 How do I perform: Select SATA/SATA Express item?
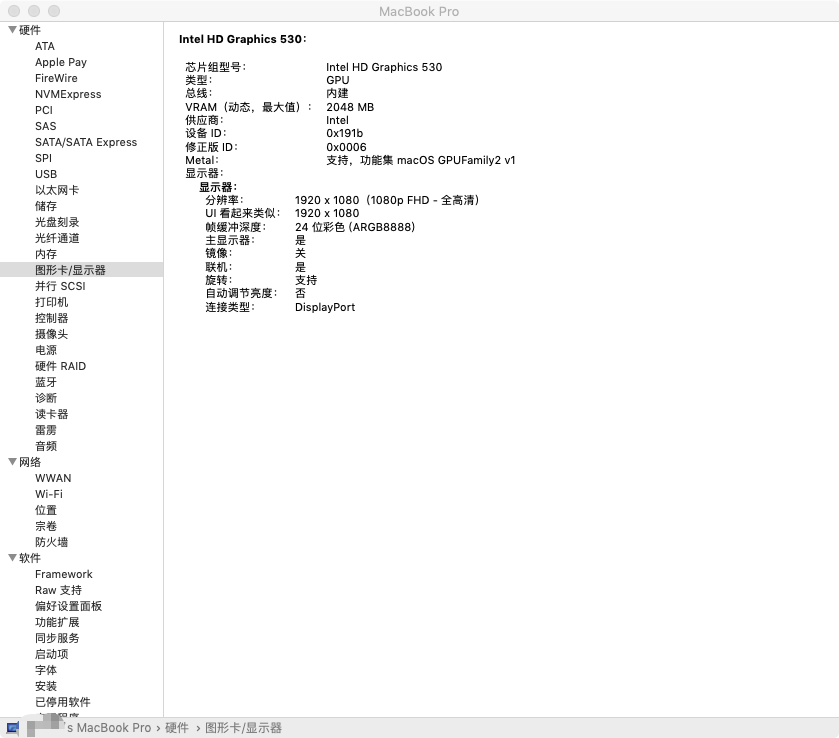(x=86, y=142)
